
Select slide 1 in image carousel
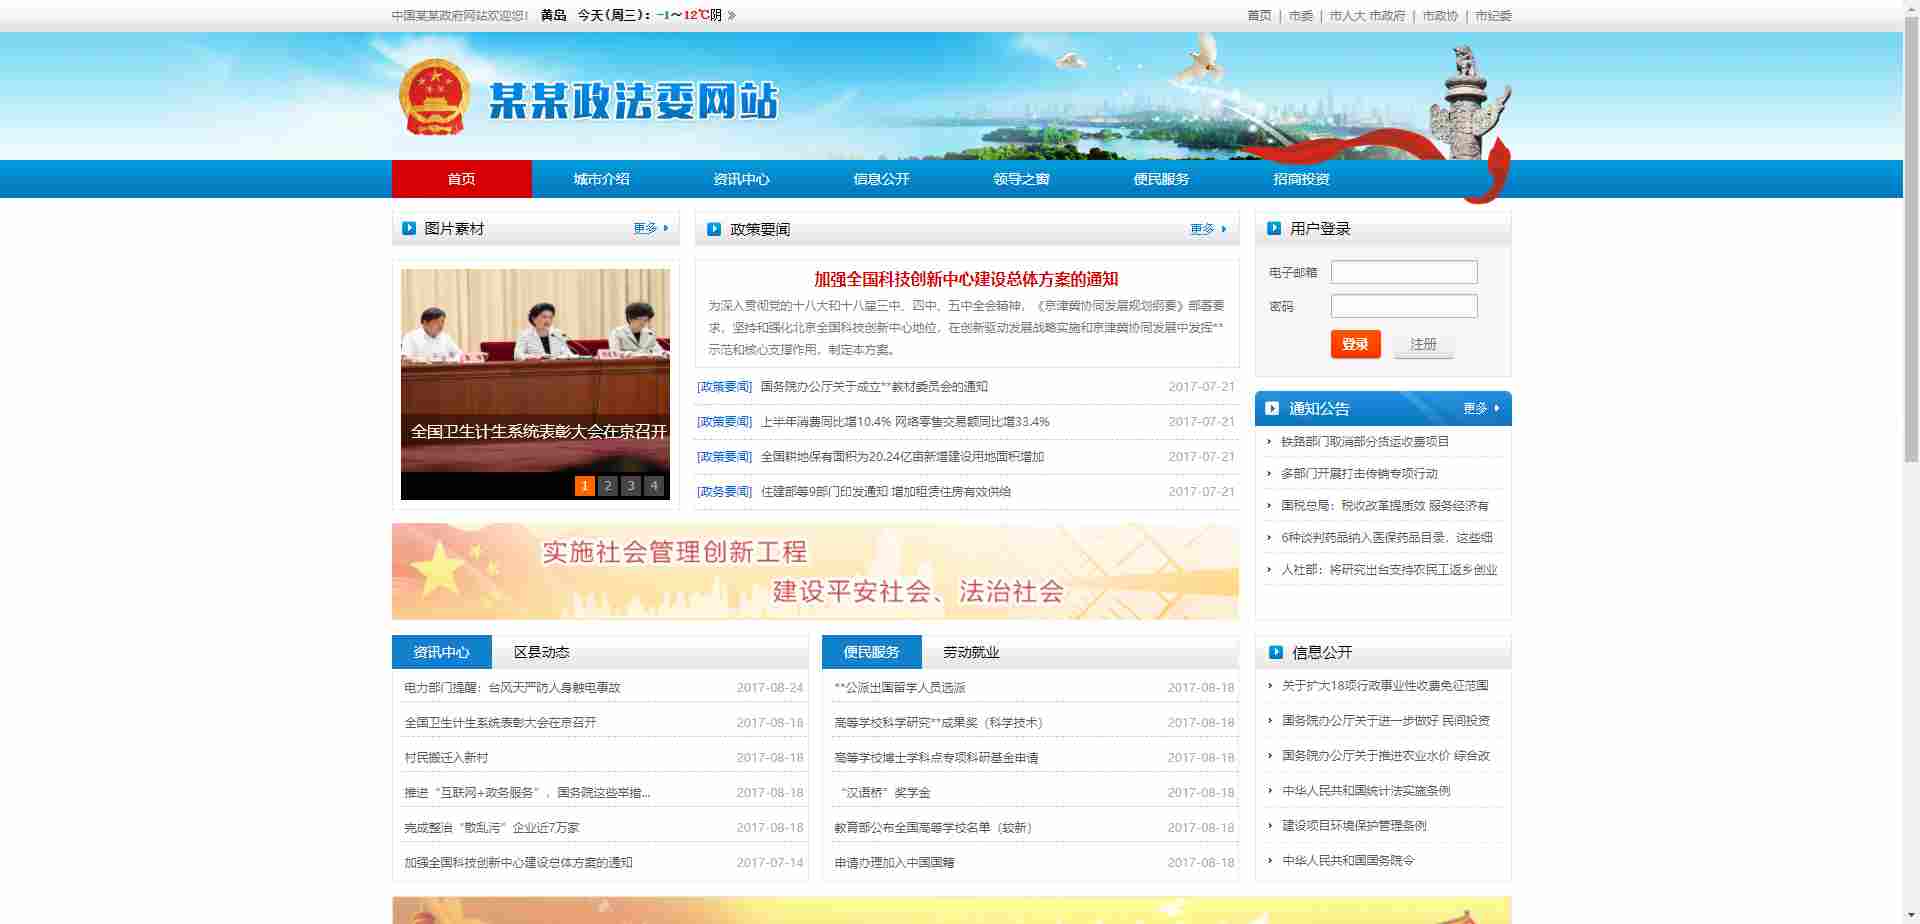(585, 486)
